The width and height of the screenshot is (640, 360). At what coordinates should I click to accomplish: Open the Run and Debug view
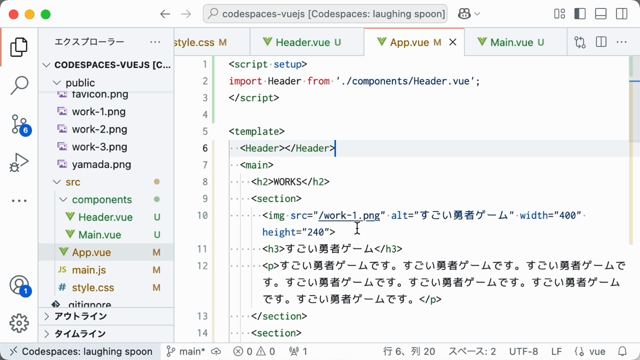point(19,162)
